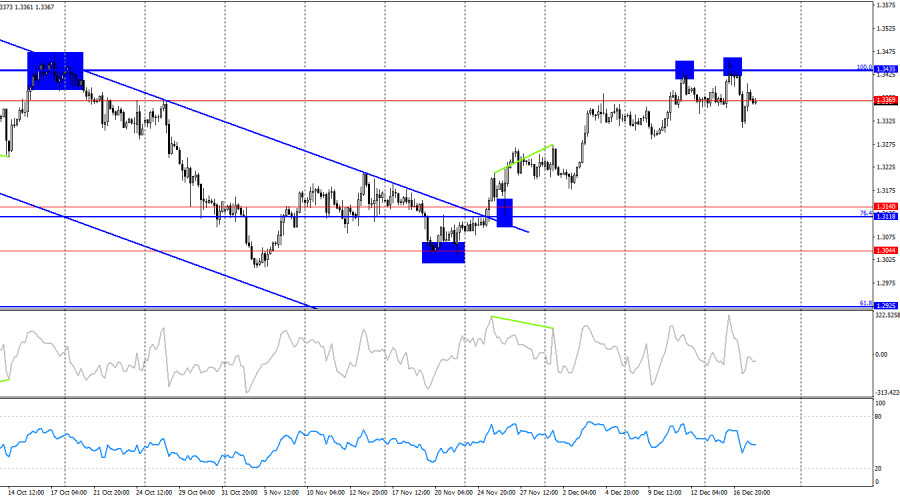Click the red 1.3044 price tag
900x500 pixels.
pos(884,250)
